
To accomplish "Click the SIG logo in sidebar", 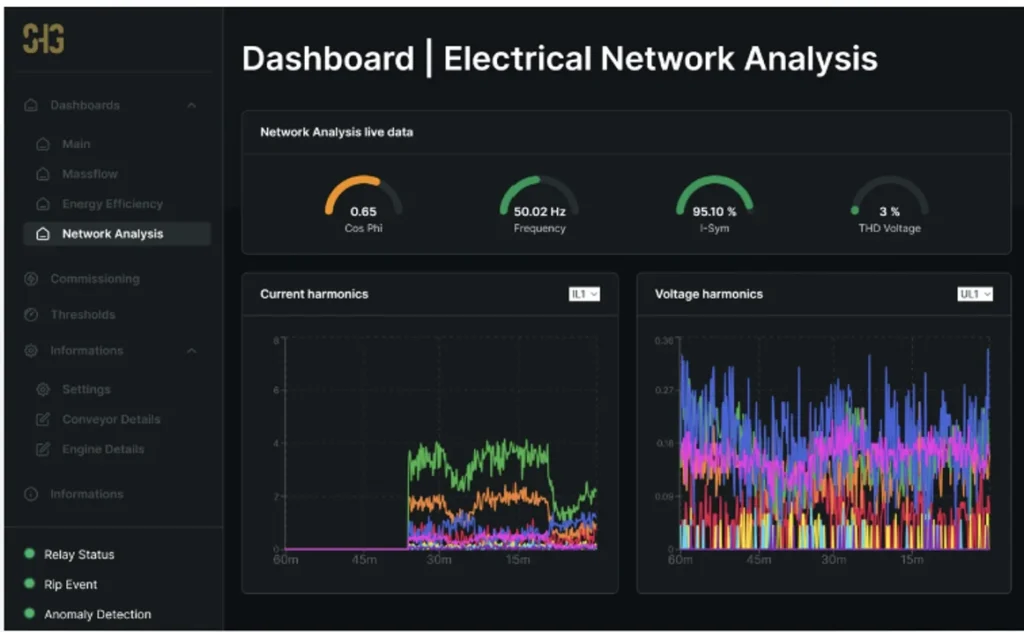I will 43,39.
